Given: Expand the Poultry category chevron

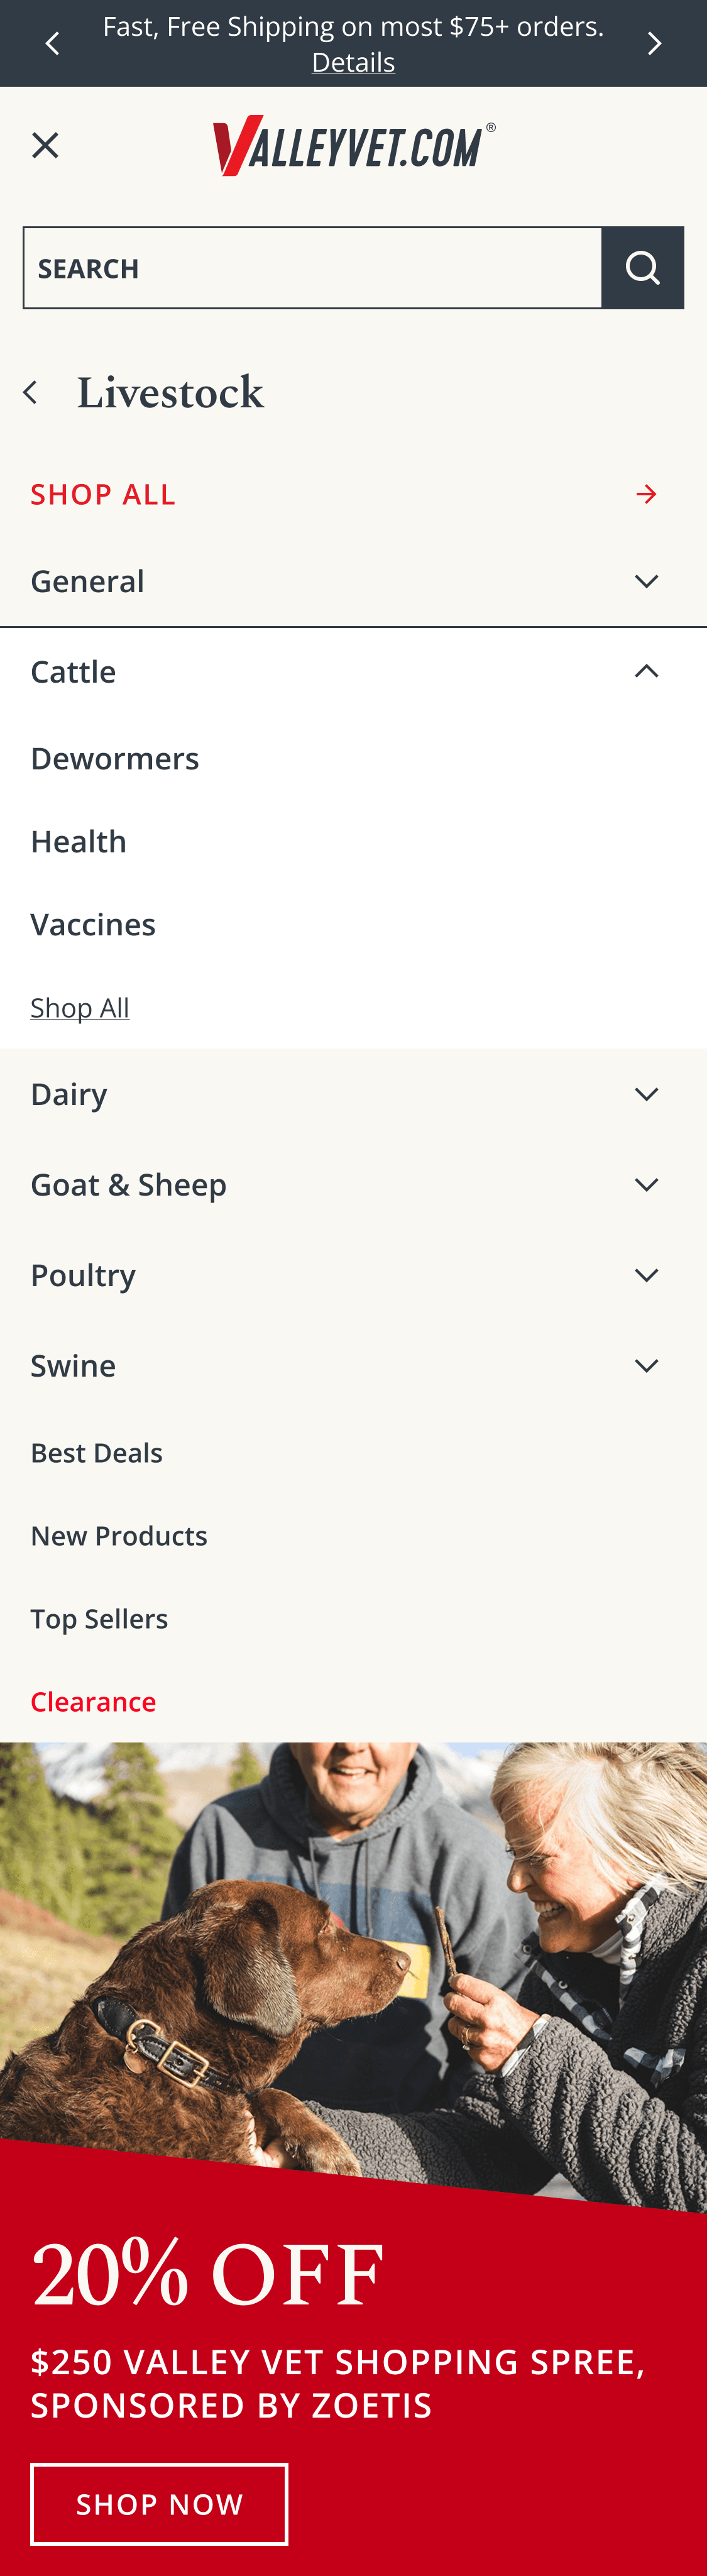Looking at the screenshot, I should click(x=646, y=1275).
